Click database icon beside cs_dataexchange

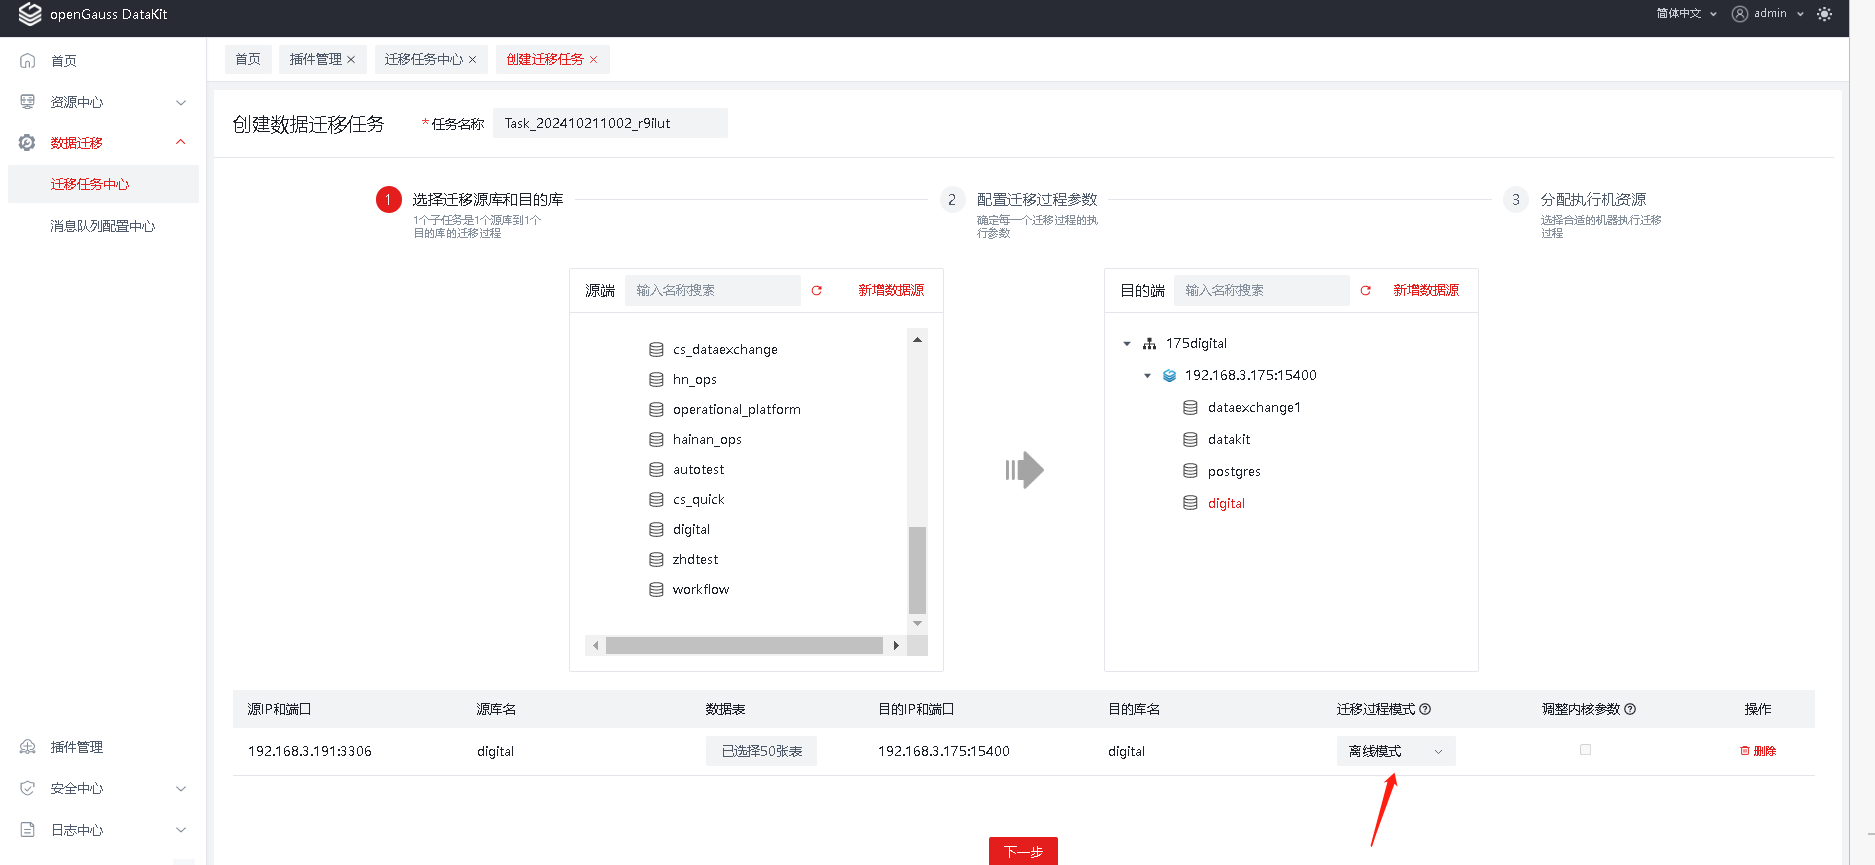pos(656,349)
